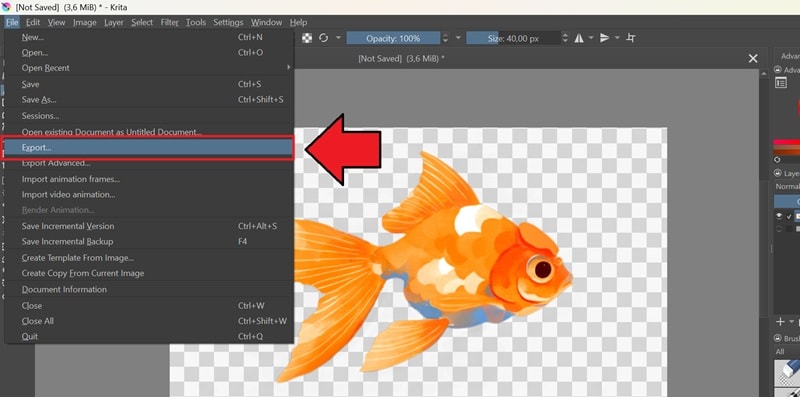Open the All brush tag dropdown
Screen dimensions: 800x397
coord(787,352)
